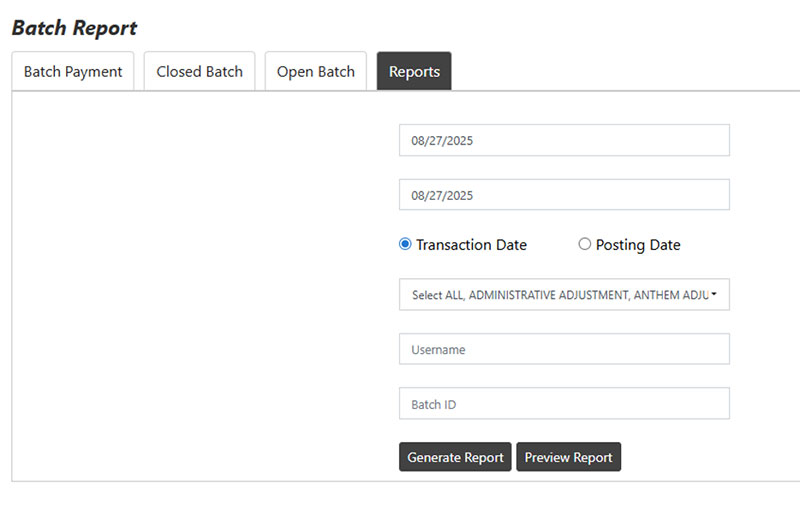The image size is (800, 532).
Task: Go to the Open Batch tab
Action: pos(315,72)
